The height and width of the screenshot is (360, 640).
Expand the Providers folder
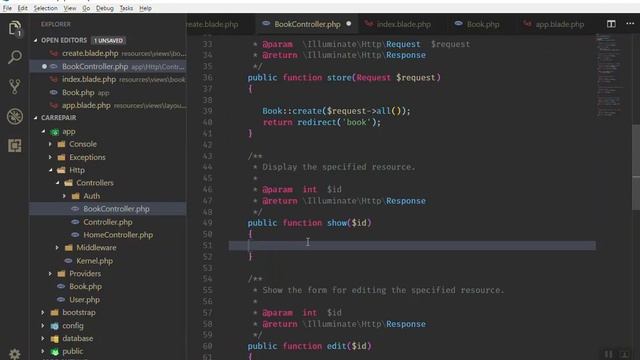pyautogui.click(x=50, y=273)
